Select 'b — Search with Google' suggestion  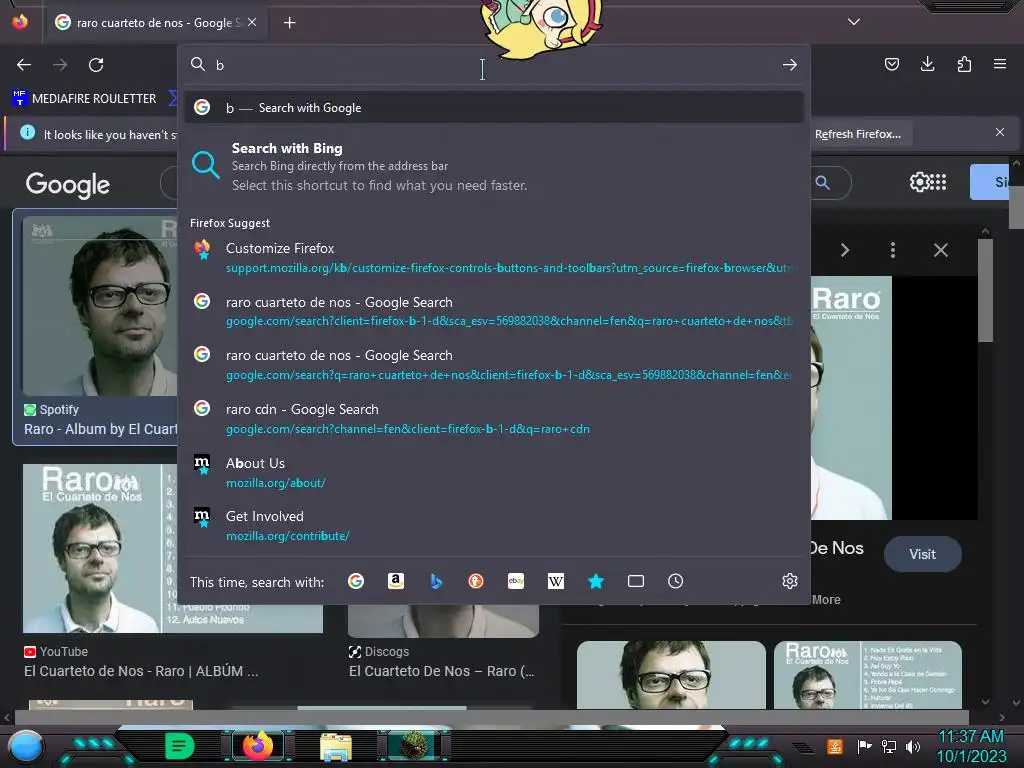(494, 108)
